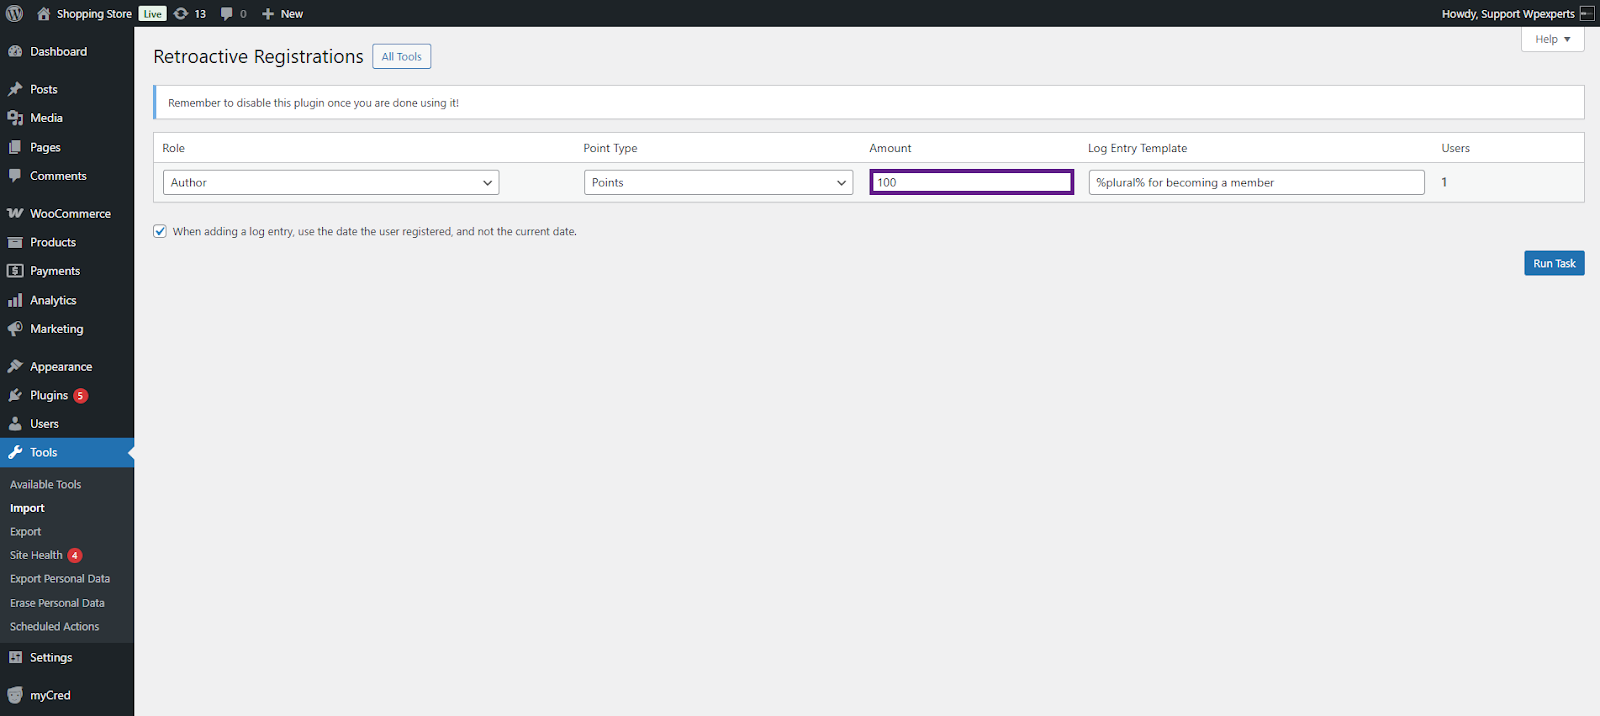Click the Log Entry Template field
Screen dimensions: 1600x716
pos(1256,183)
